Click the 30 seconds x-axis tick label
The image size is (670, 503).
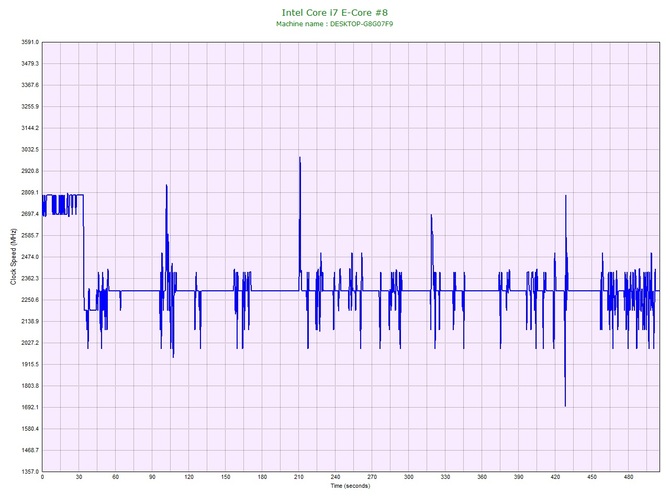pos(79,477)
